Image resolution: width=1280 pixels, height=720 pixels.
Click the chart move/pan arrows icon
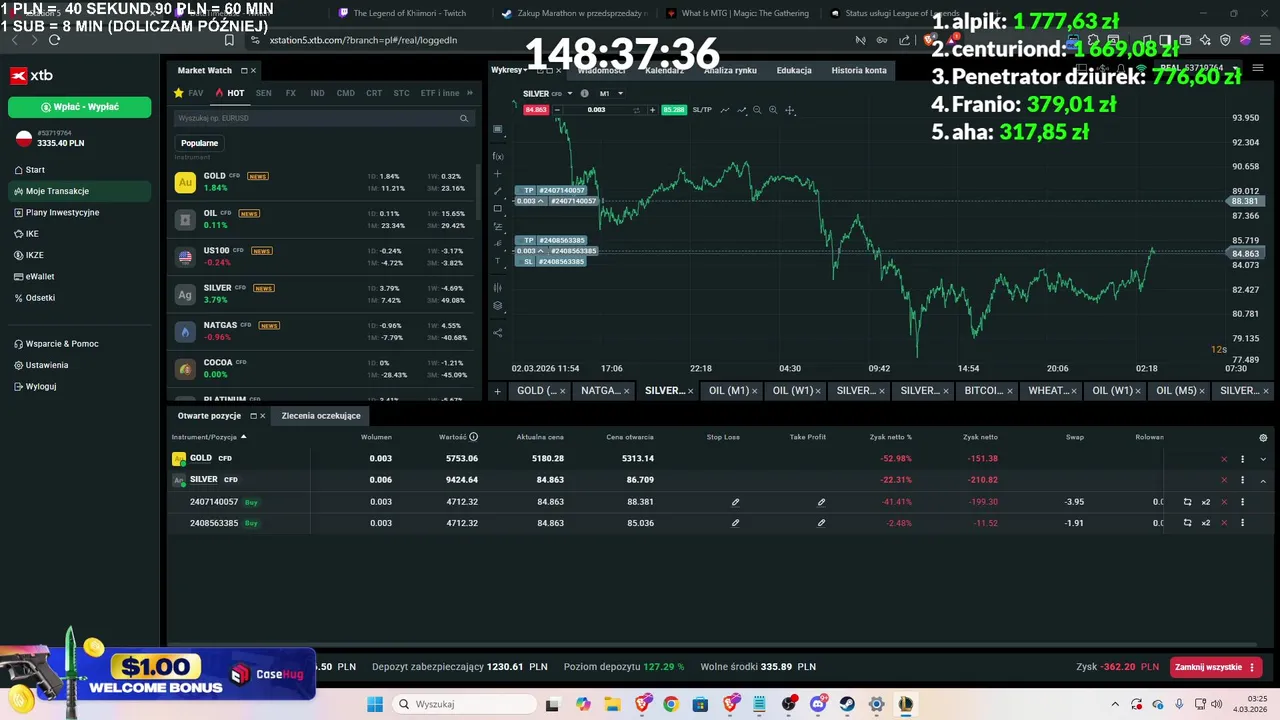(790, 110)
